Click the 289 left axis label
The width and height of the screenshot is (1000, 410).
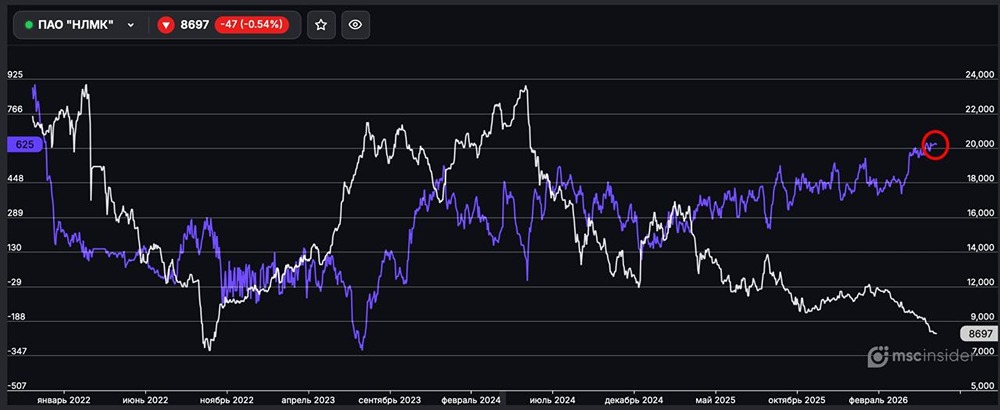[x=15, y=214]
